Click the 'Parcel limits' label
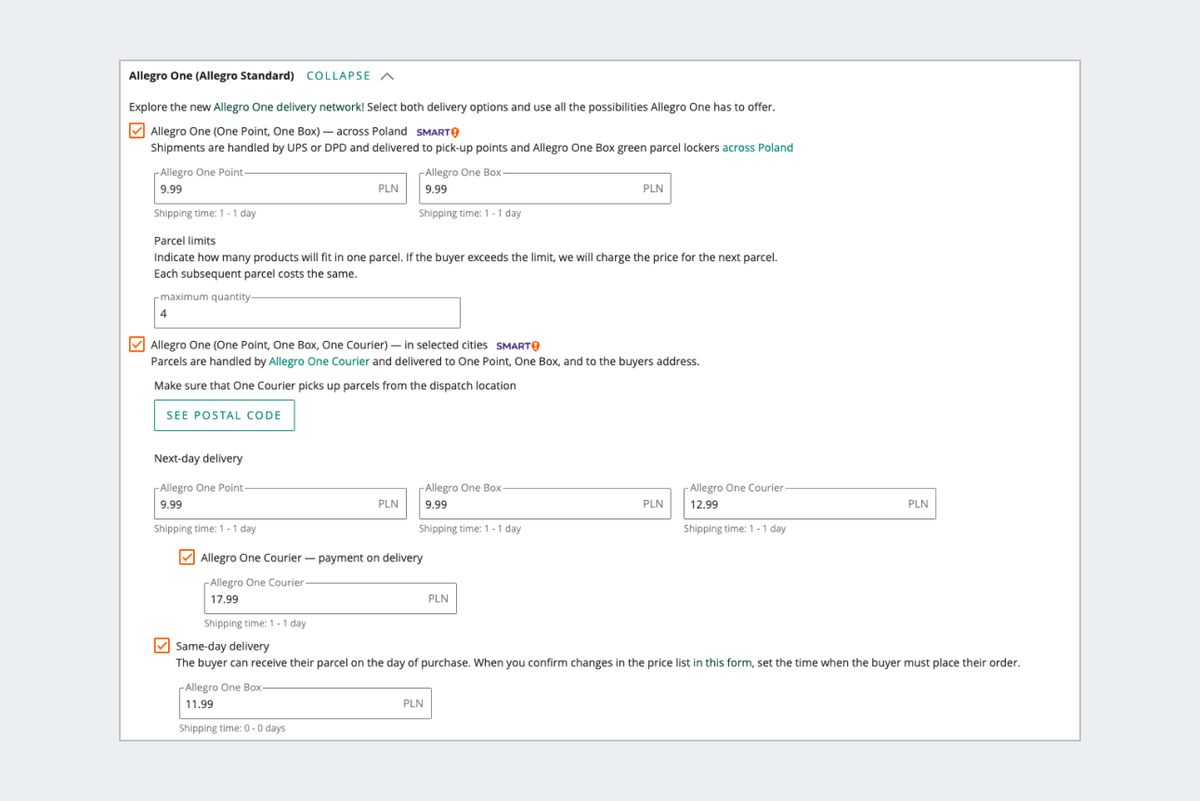 185,241
